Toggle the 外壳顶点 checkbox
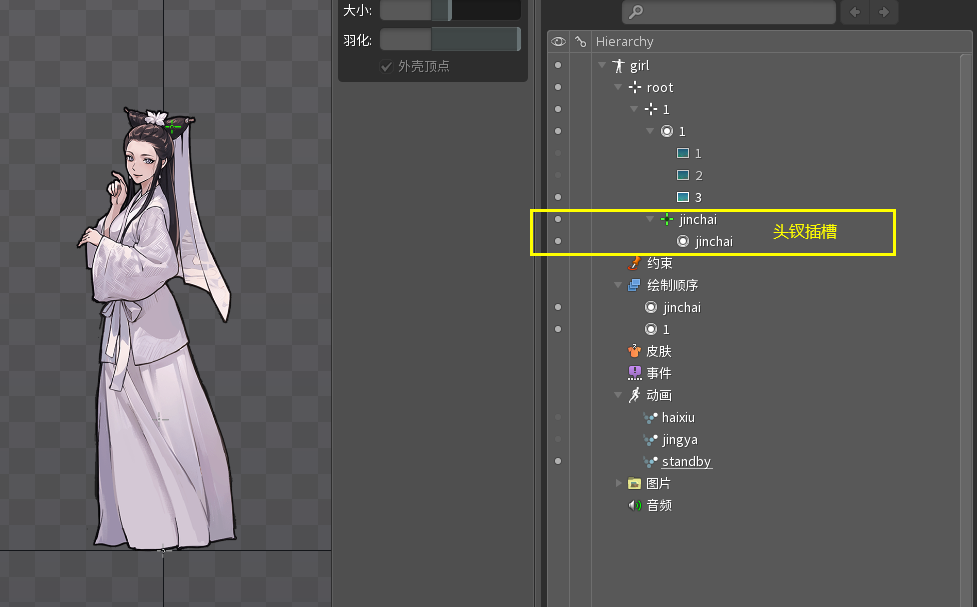The height and width of the screenshot is (607, 977). click(x=386, y=66)
